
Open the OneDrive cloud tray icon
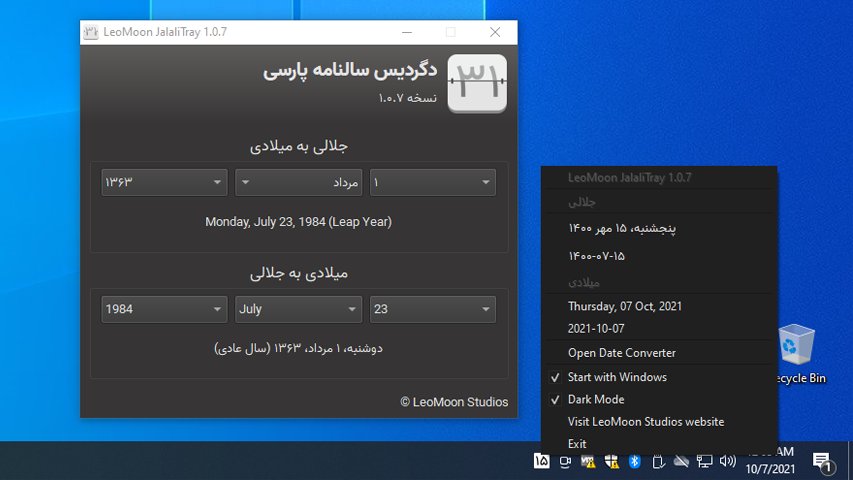681,462
